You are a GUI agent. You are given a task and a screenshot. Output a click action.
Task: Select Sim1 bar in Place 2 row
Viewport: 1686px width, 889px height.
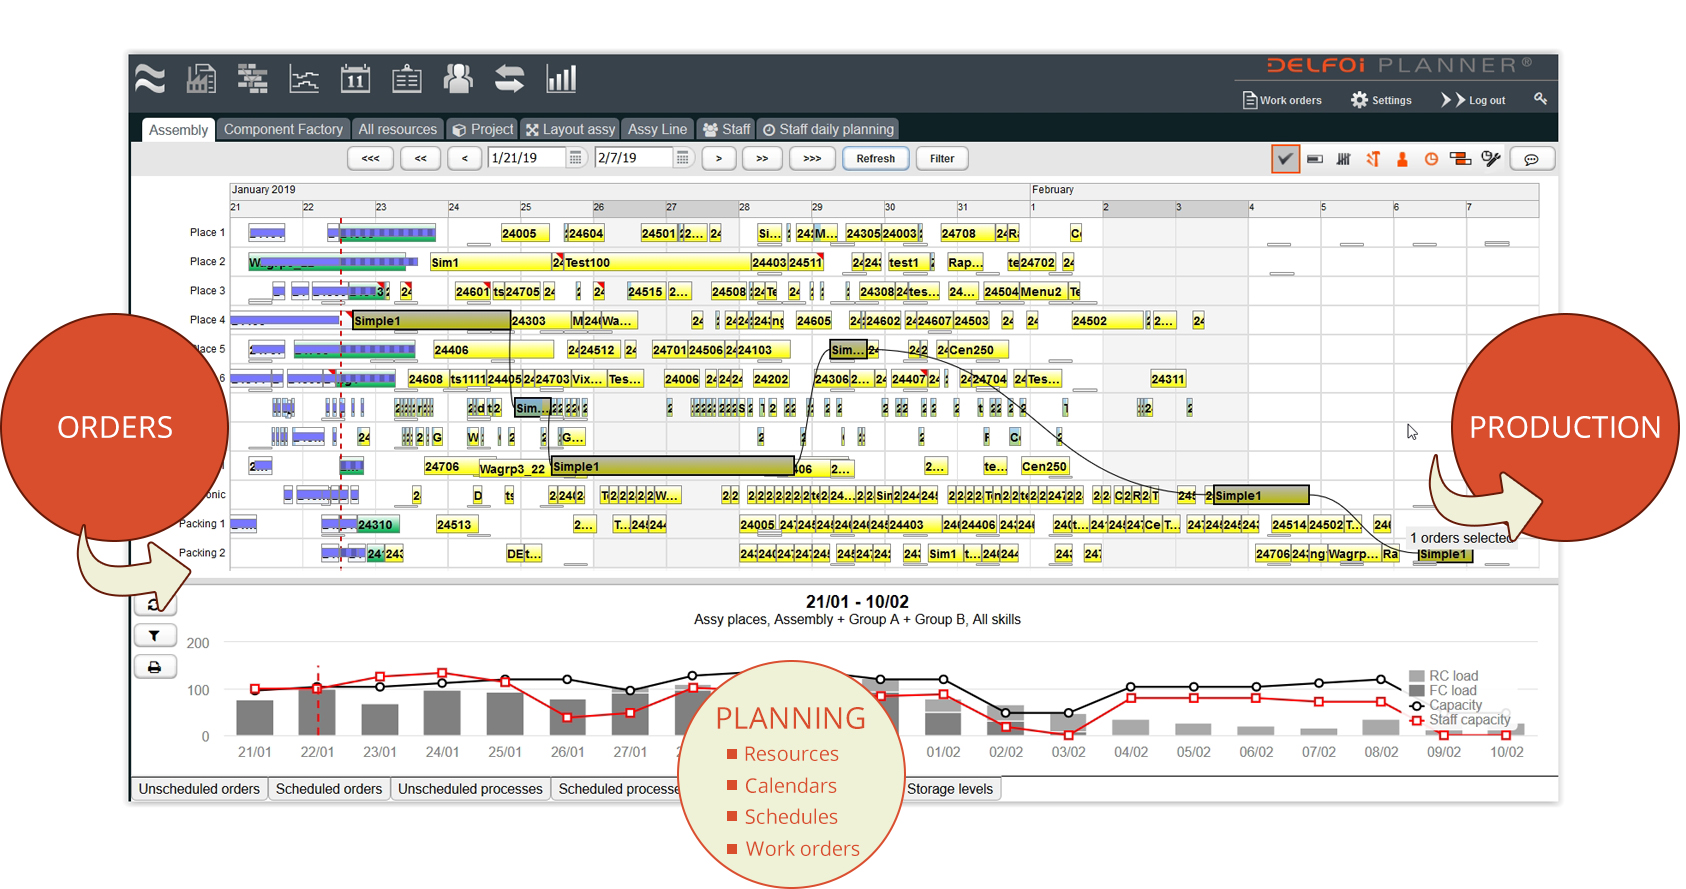point(491,263)
